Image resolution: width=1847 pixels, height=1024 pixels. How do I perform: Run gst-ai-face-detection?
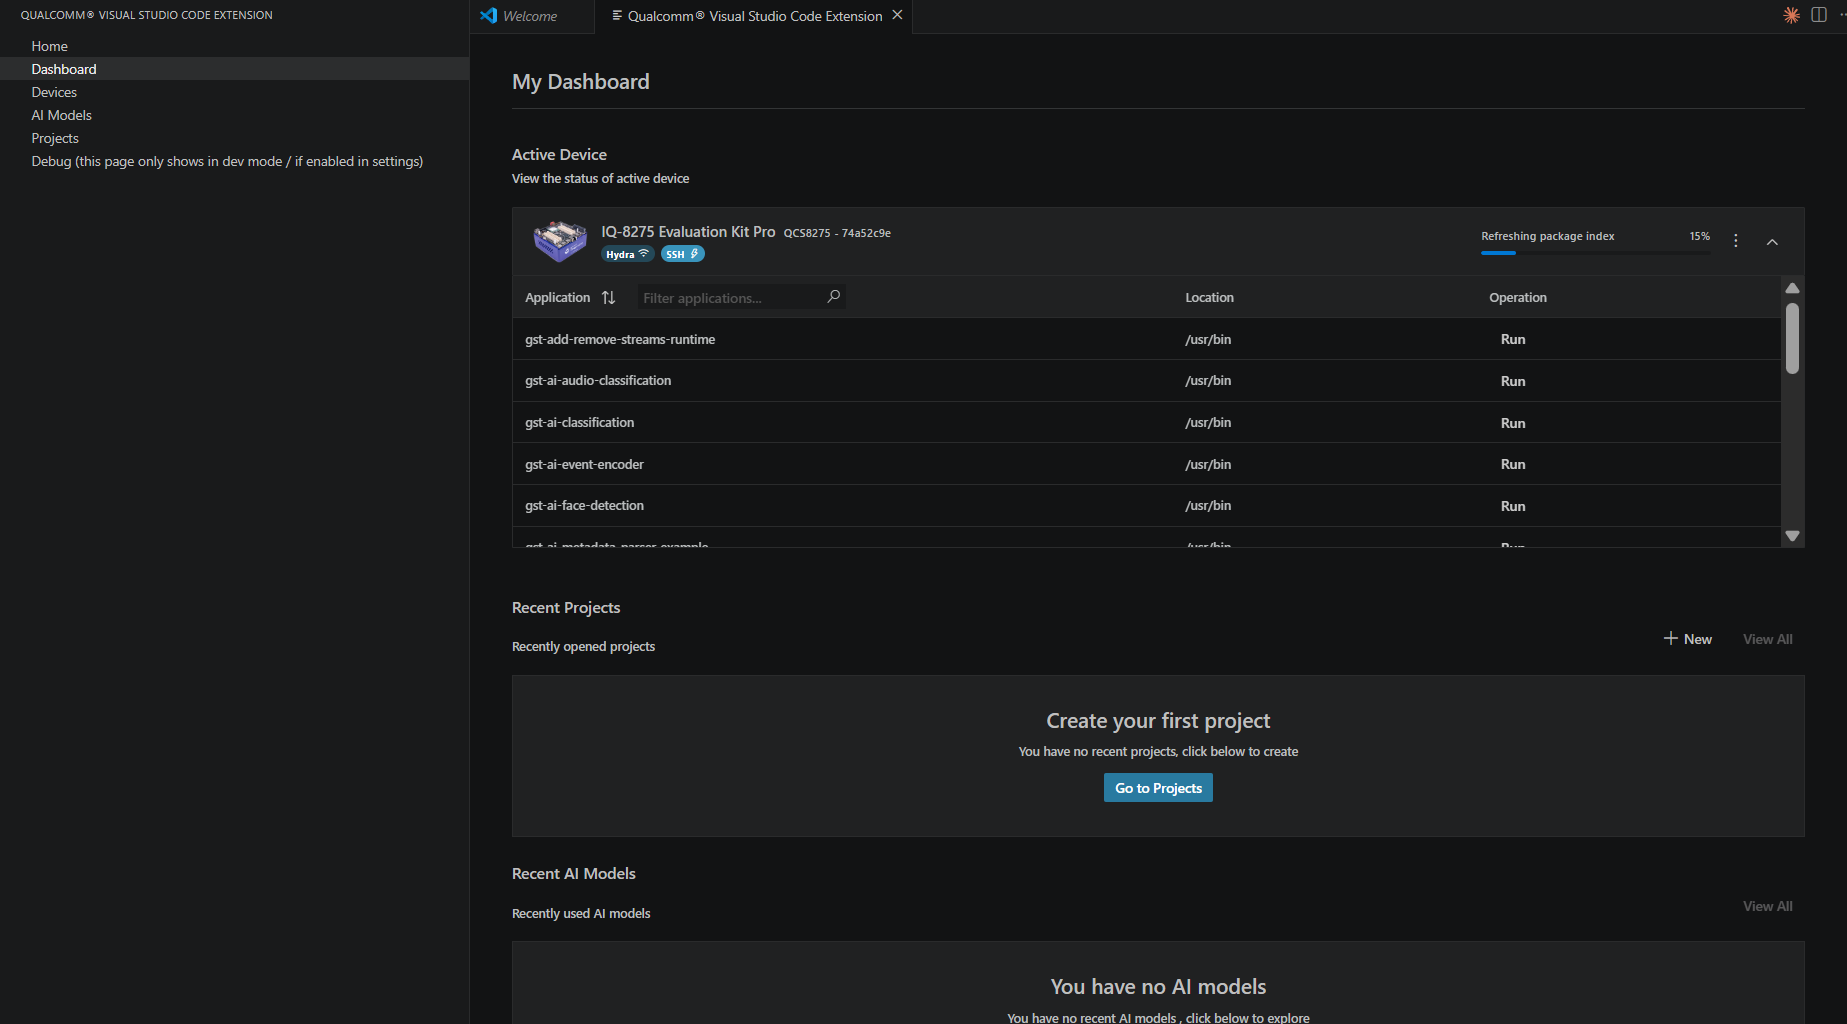[1513, 507]
